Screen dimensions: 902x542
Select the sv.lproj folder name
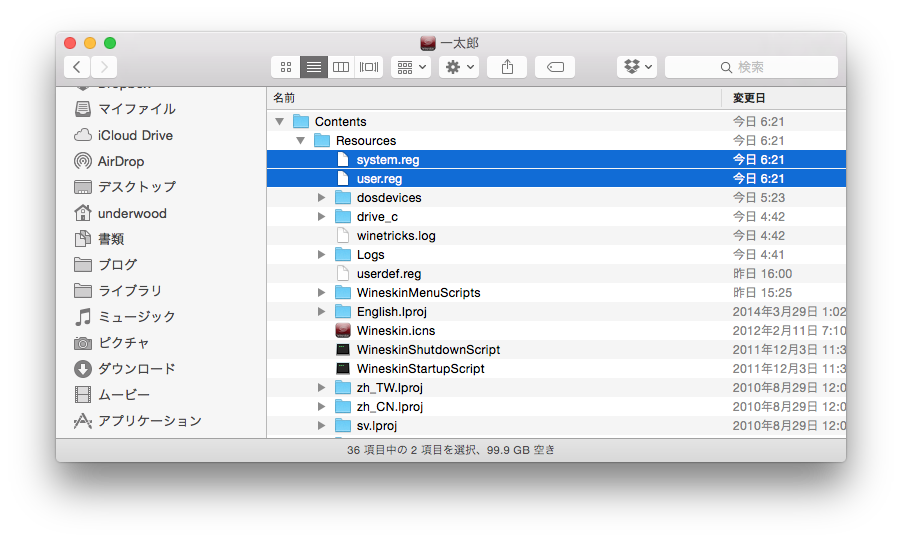(x=377, y=425)
